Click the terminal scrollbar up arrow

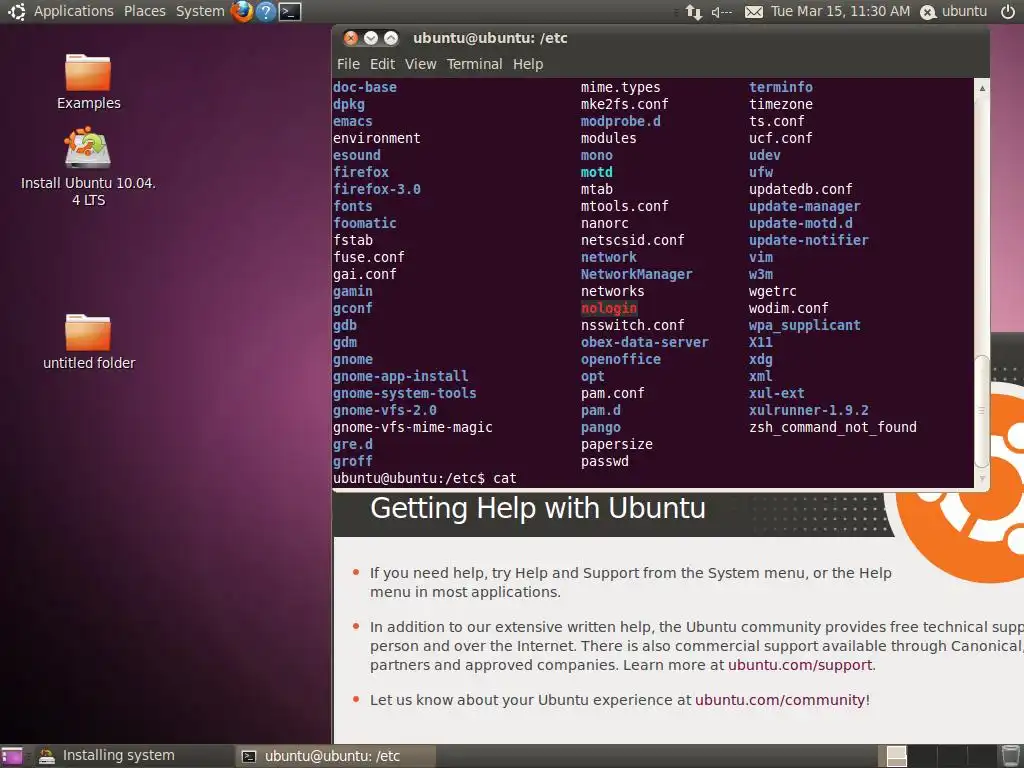point(982,88)
